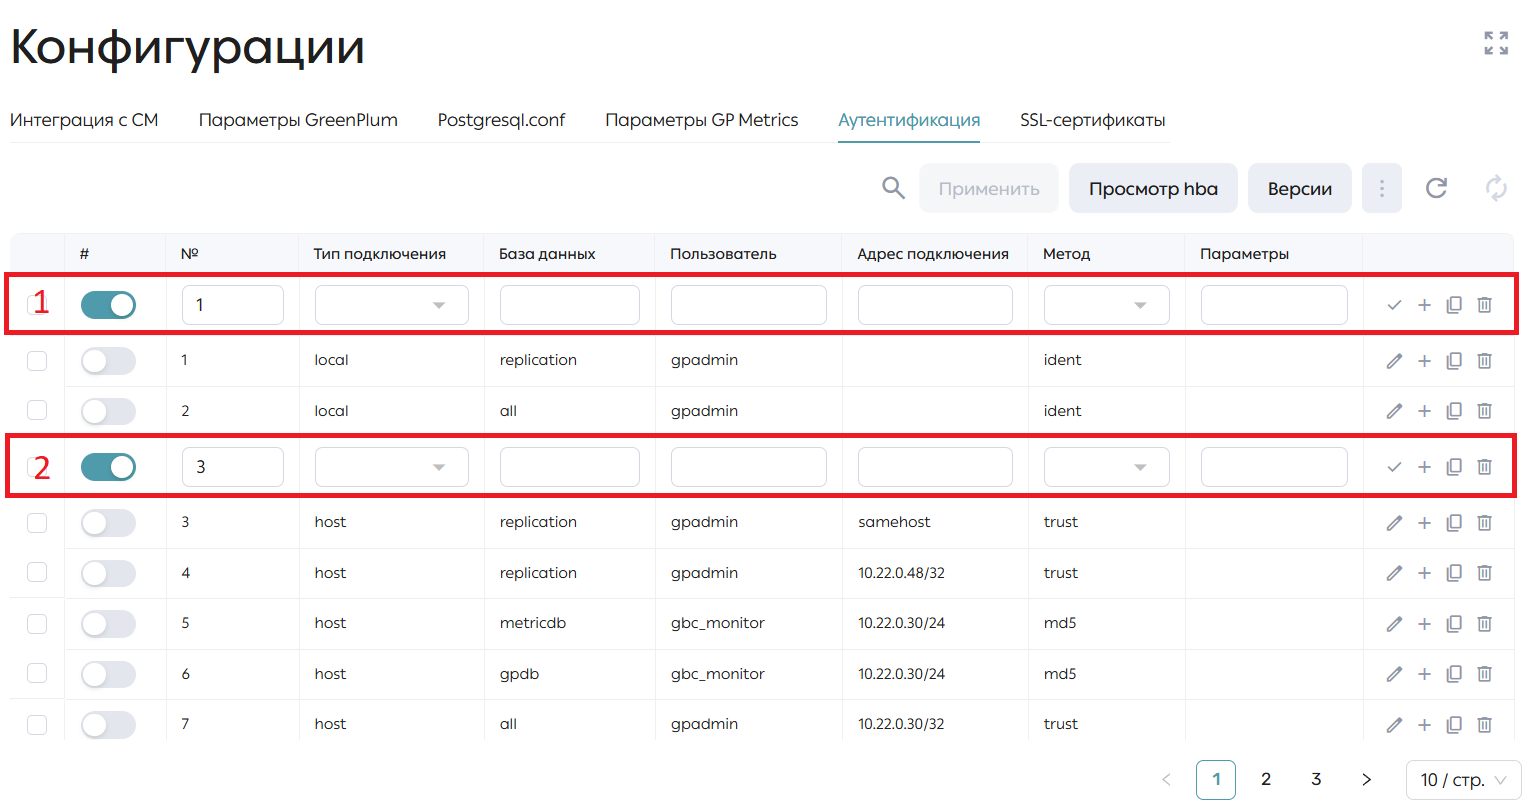Toggle fullscreen with the expand icon

1496,43
